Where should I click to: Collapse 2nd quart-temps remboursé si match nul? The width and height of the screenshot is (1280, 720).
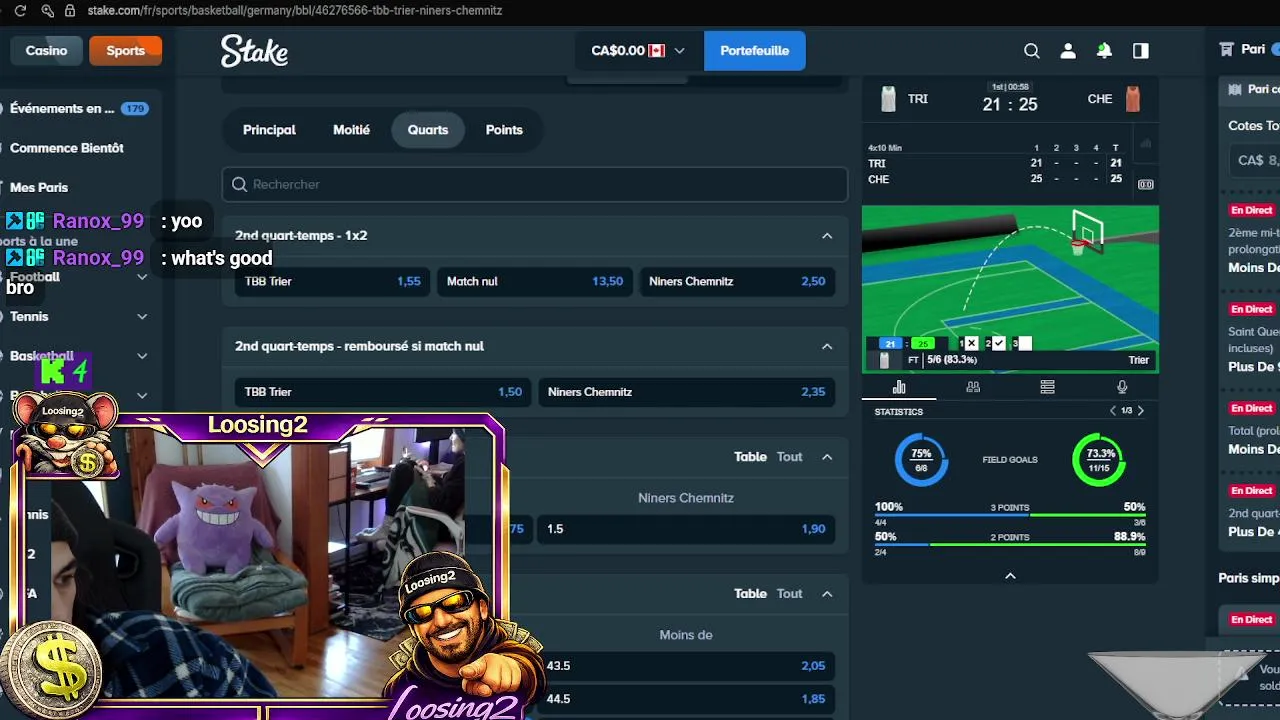pos(827,346)
